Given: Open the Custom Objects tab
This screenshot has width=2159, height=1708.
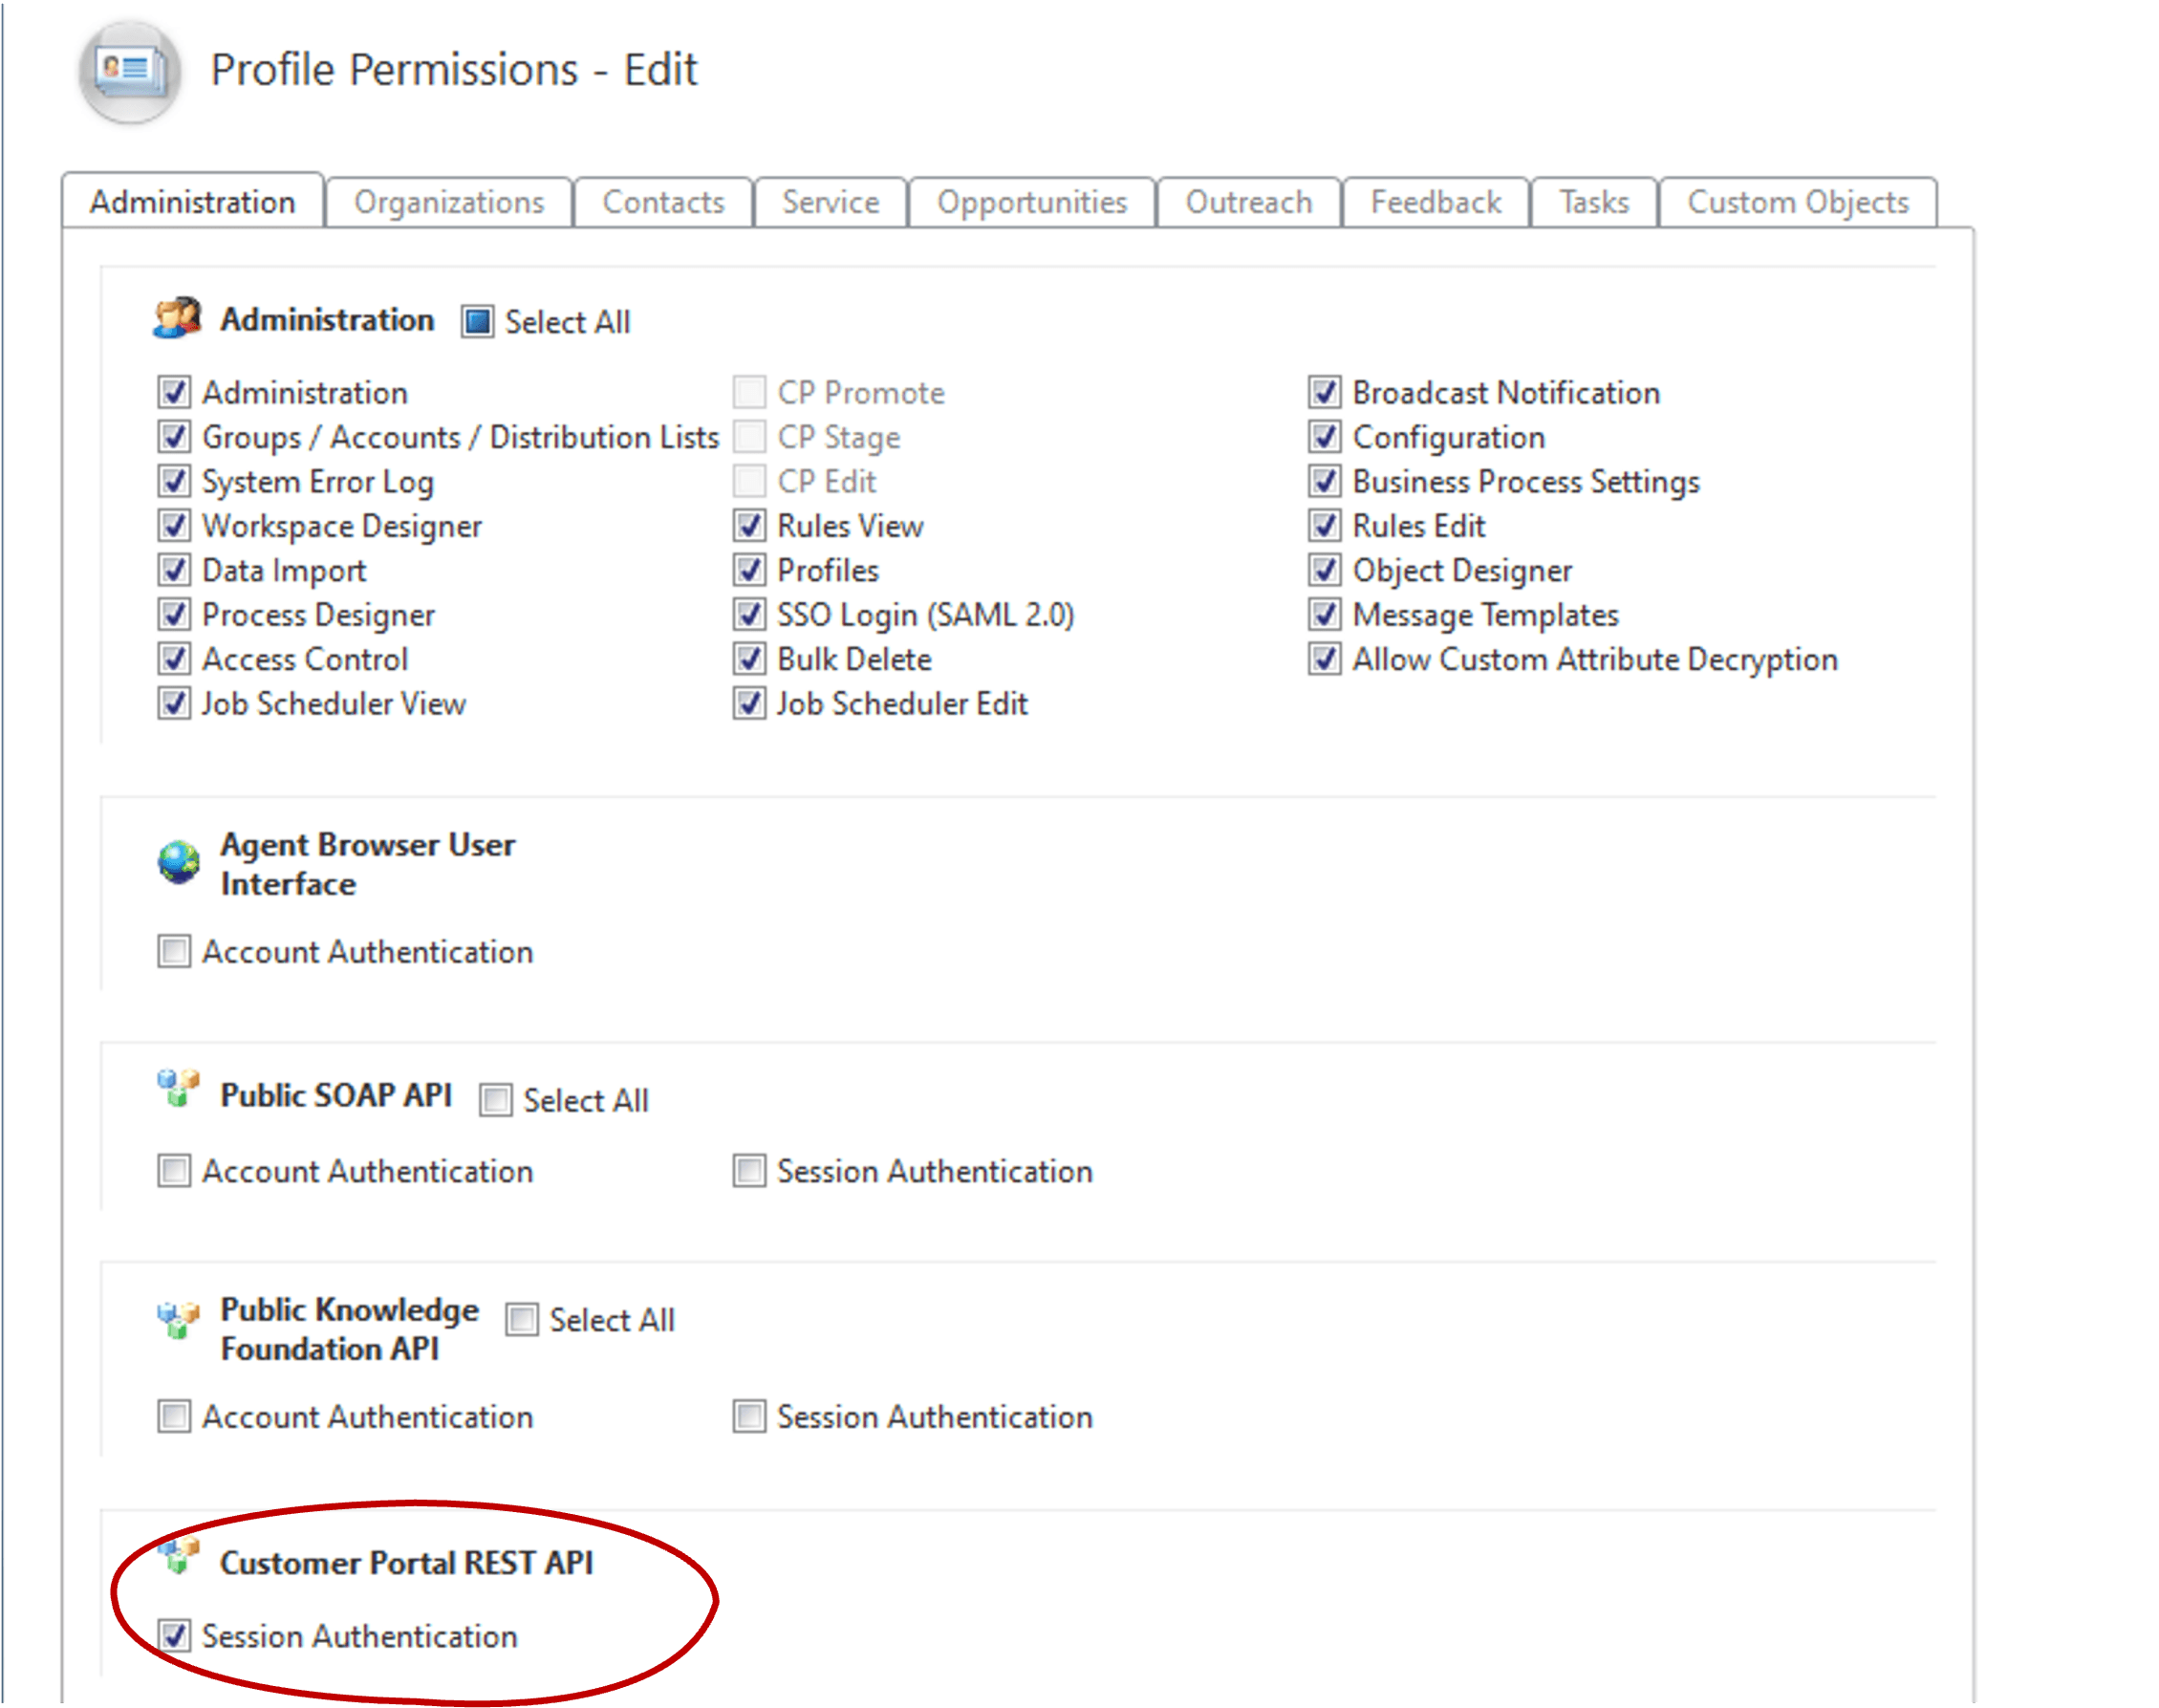Looking at the screenshot, I should 1797,203.
